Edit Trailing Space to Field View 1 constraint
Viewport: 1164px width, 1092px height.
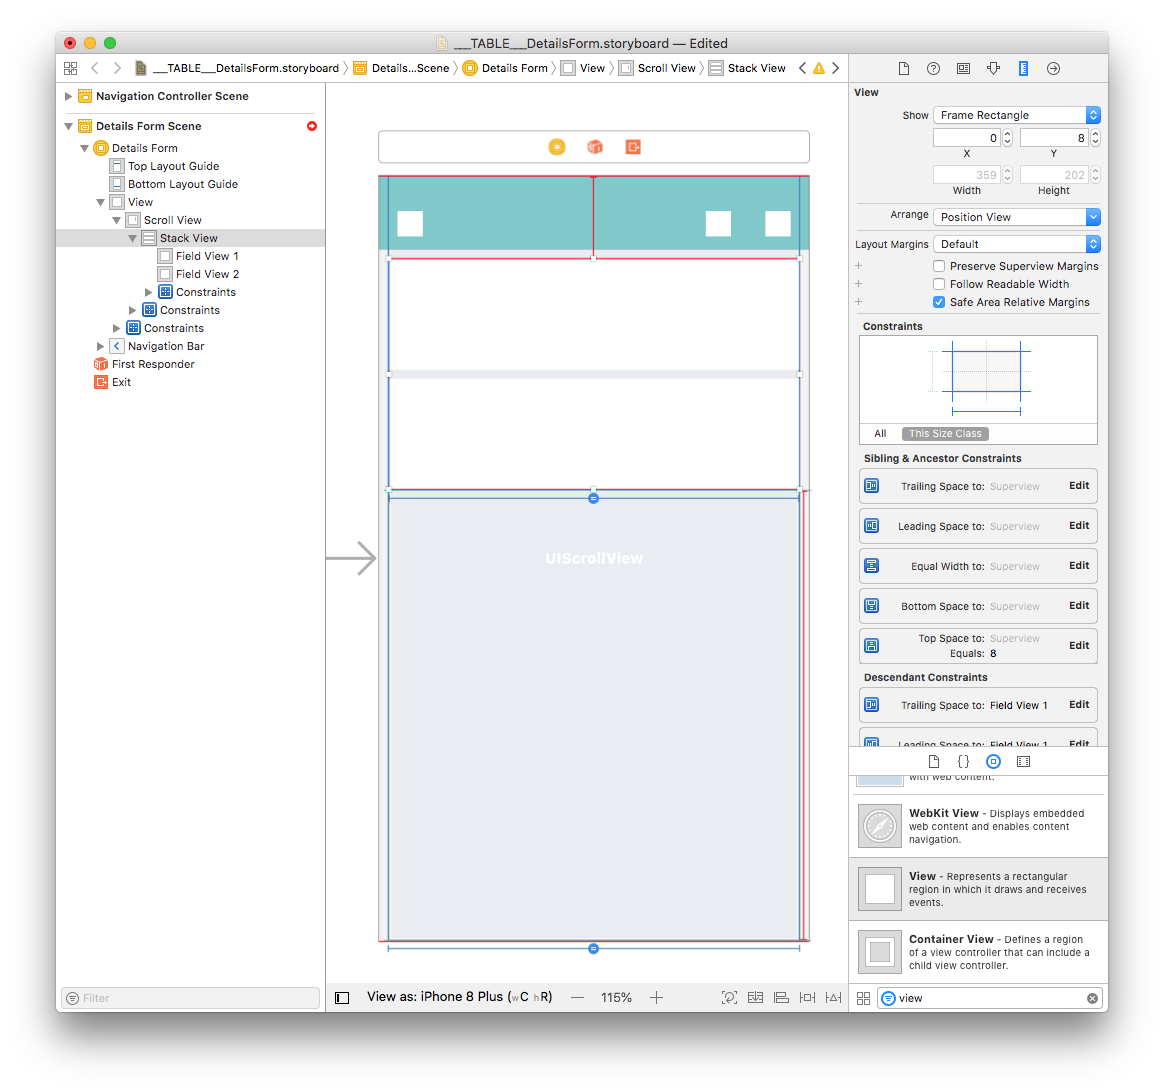pyautogui.click(x=1079, y=704)
